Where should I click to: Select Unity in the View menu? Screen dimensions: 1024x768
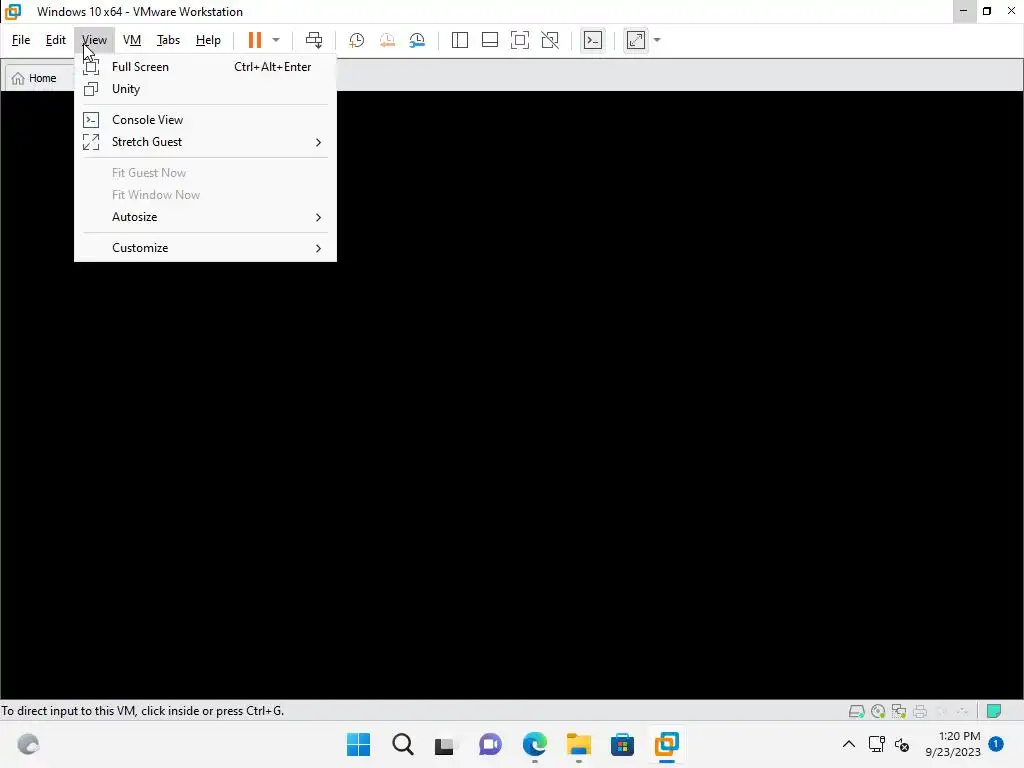coord(206,89)
